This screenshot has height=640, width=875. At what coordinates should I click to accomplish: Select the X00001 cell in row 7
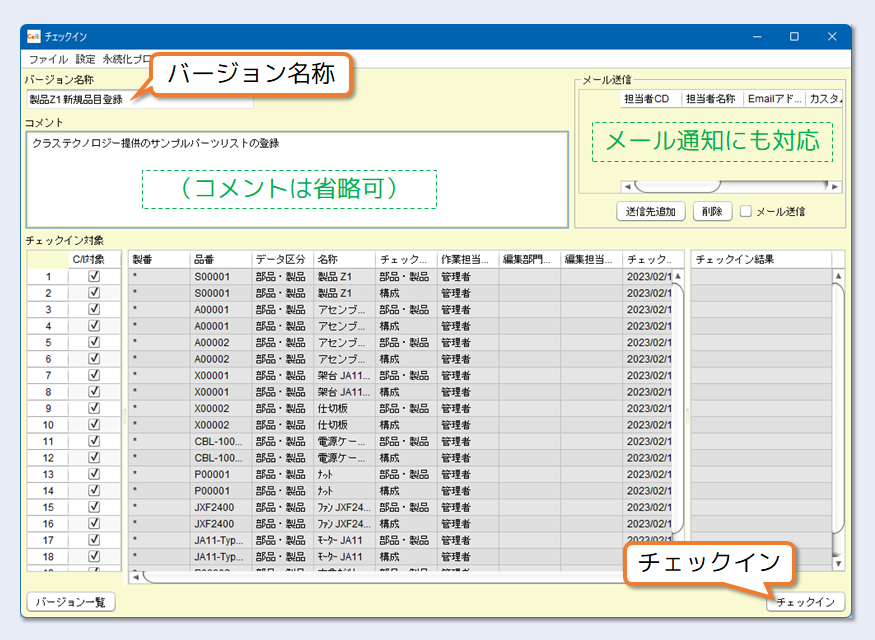(x=220, y=376)
